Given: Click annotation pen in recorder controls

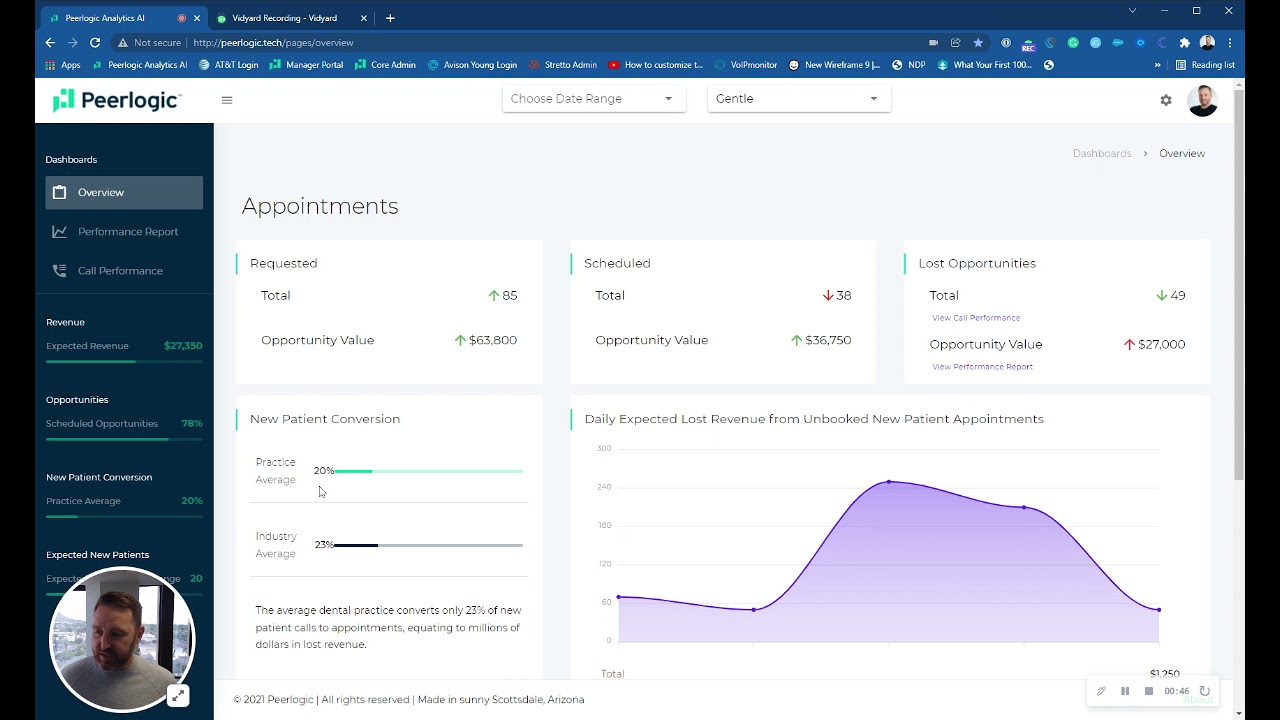Looking at the screenshot, I should point(1101,691).
